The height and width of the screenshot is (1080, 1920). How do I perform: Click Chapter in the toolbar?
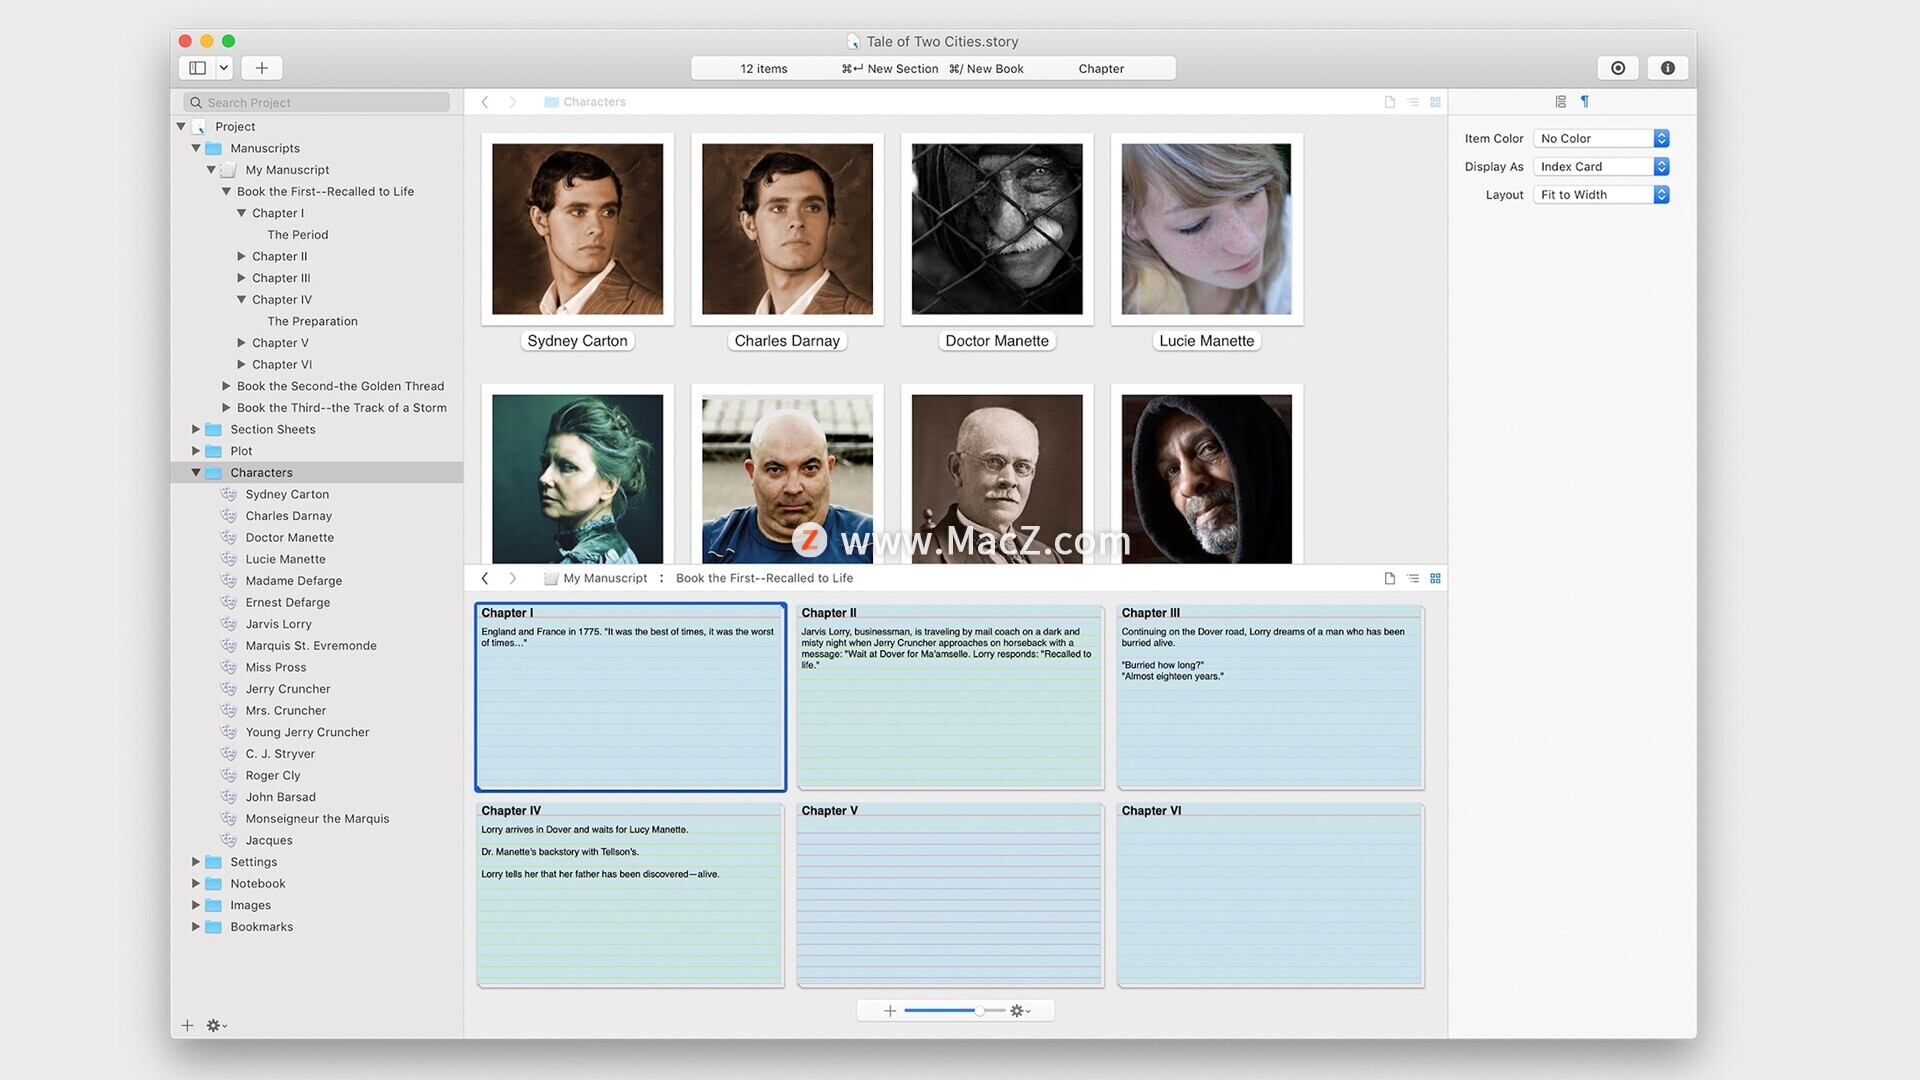[x=1101, y=69]
